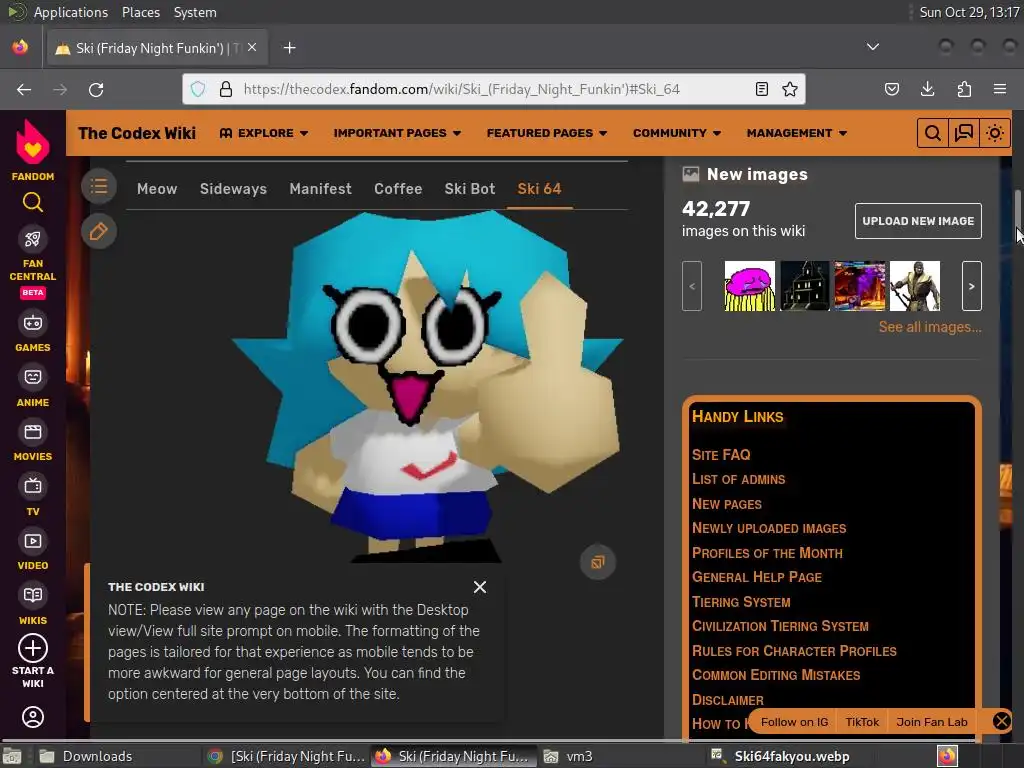Click the Fandom sidebar search icon
Image resolution: width=1024 pixels, height=768 pixels.
tap(33, 202)
